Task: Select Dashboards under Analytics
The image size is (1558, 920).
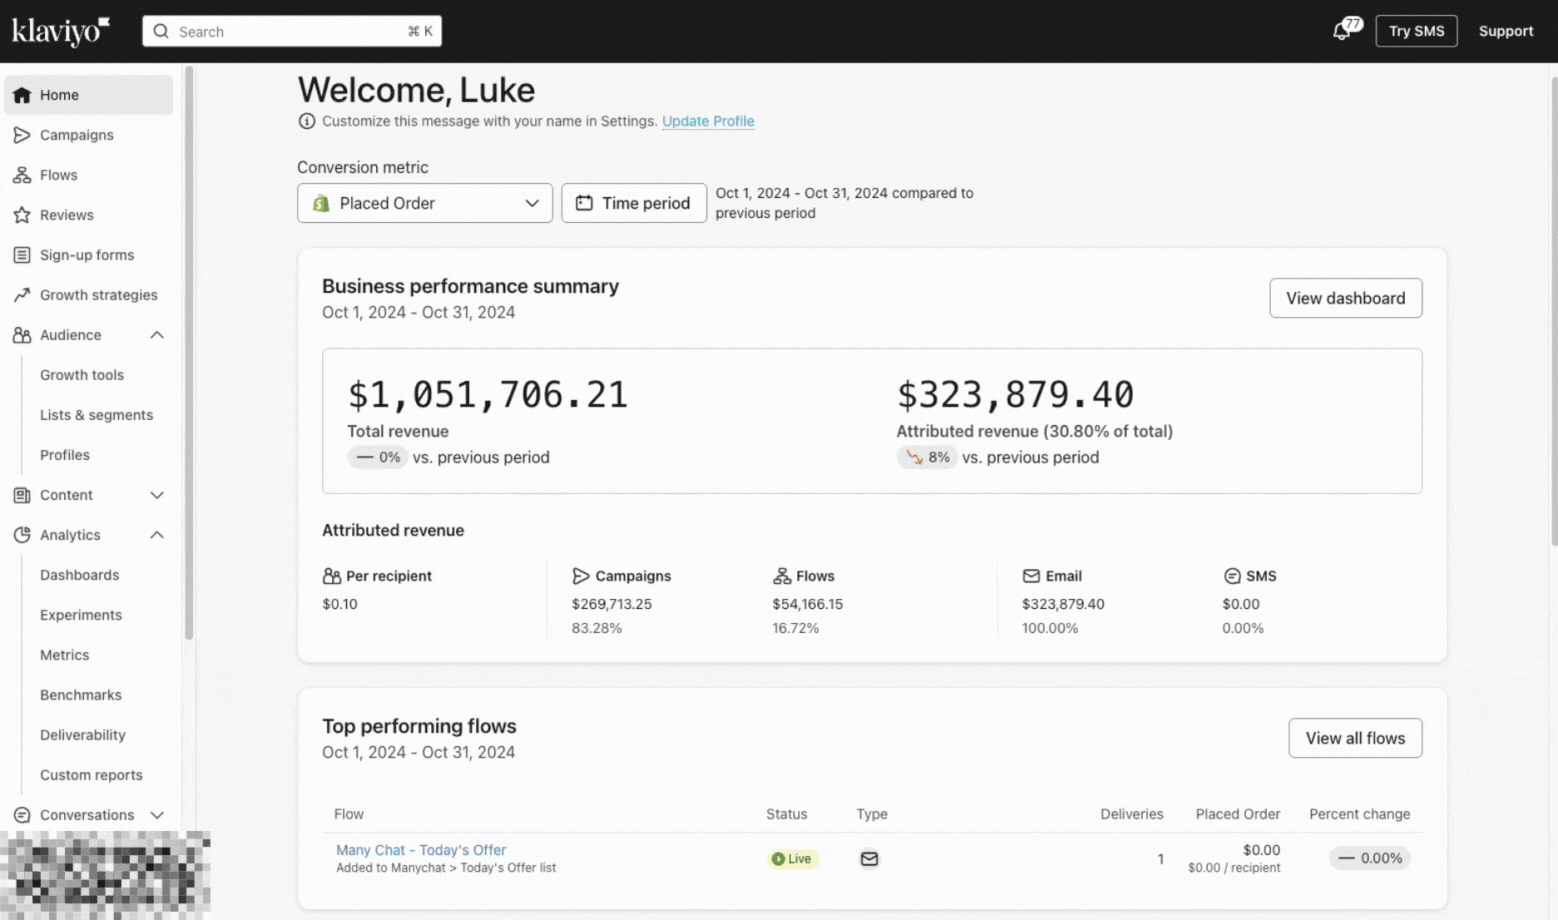Action: point(79,575)
